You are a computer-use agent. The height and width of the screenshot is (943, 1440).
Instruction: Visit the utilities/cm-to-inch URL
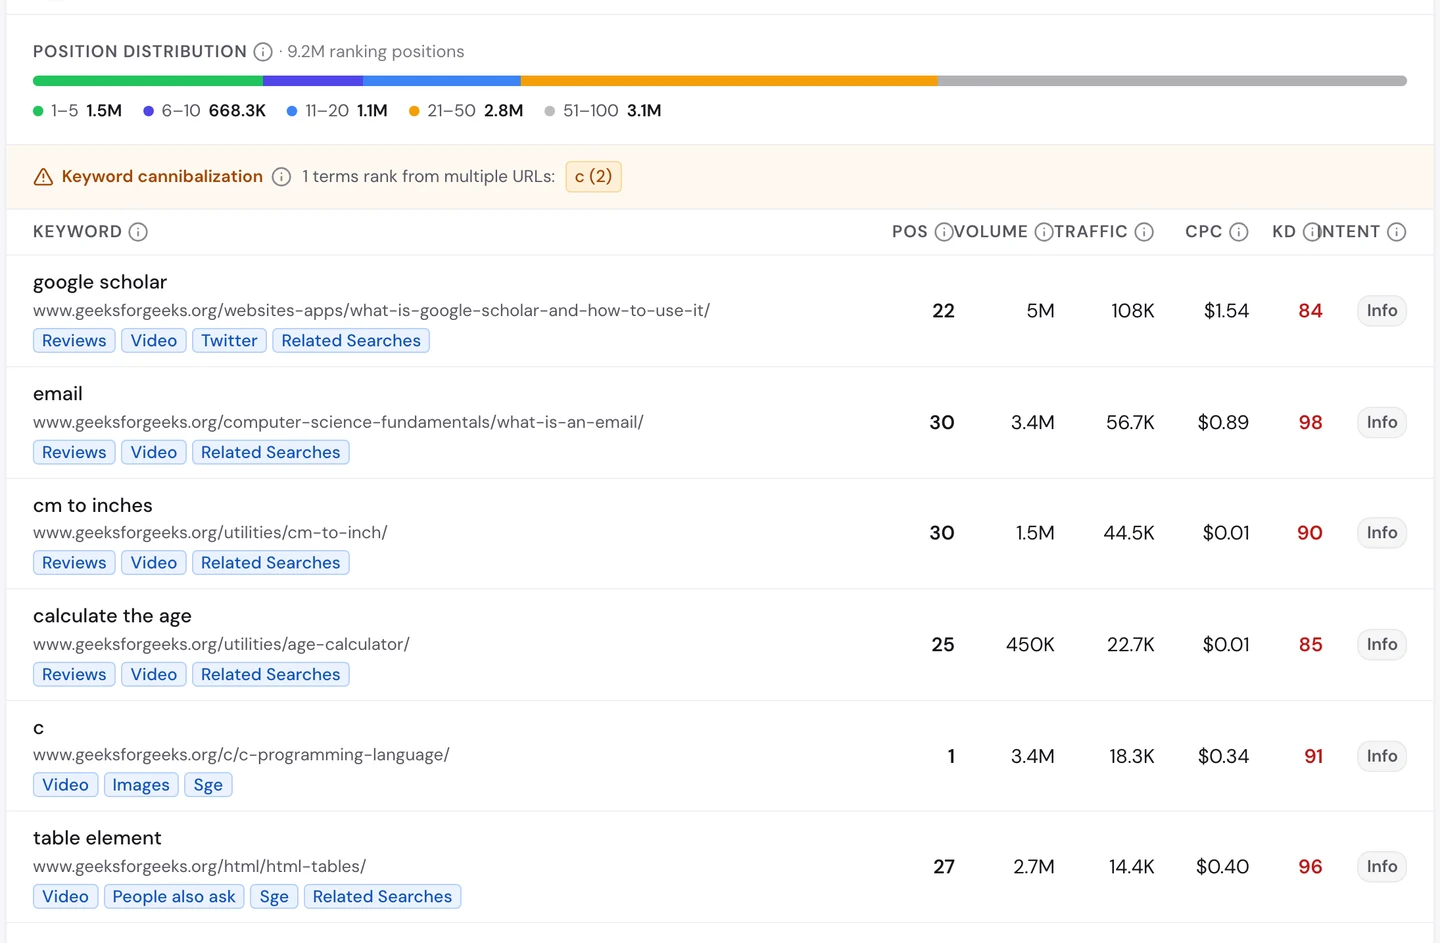[210, 533]
